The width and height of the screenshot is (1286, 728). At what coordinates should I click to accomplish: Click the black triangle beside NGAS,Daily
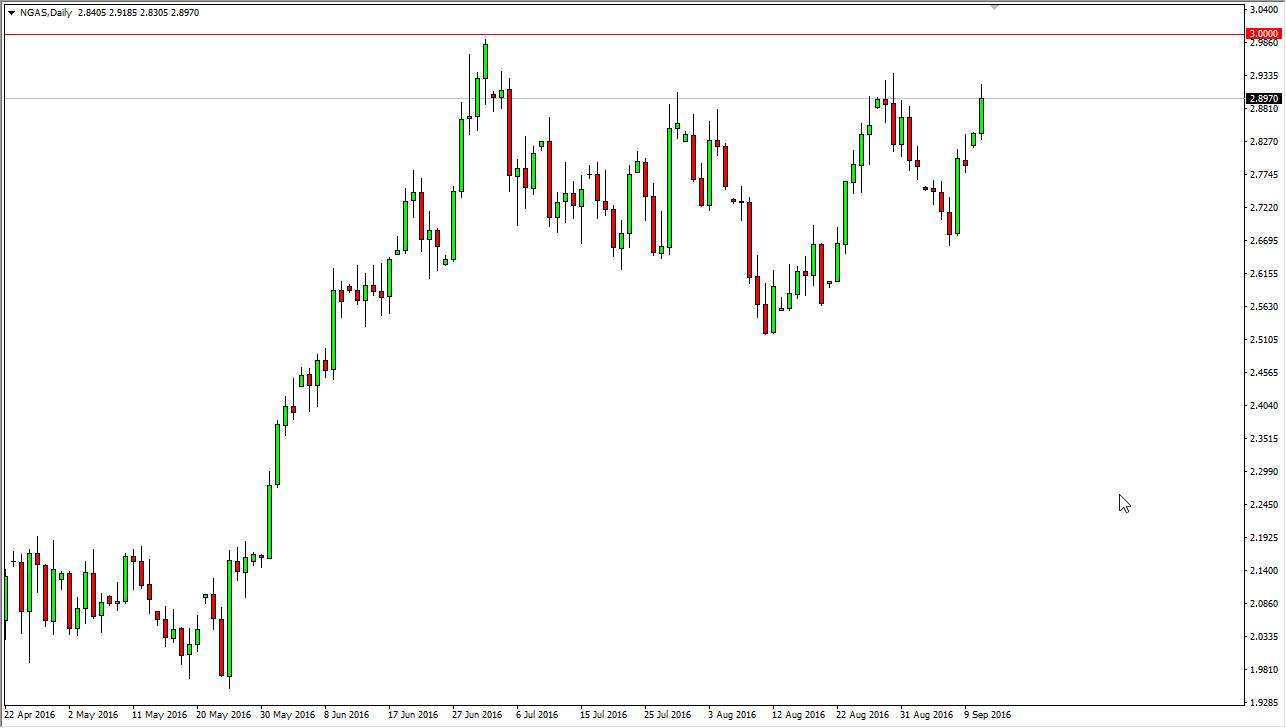click(x=11, y=13)
